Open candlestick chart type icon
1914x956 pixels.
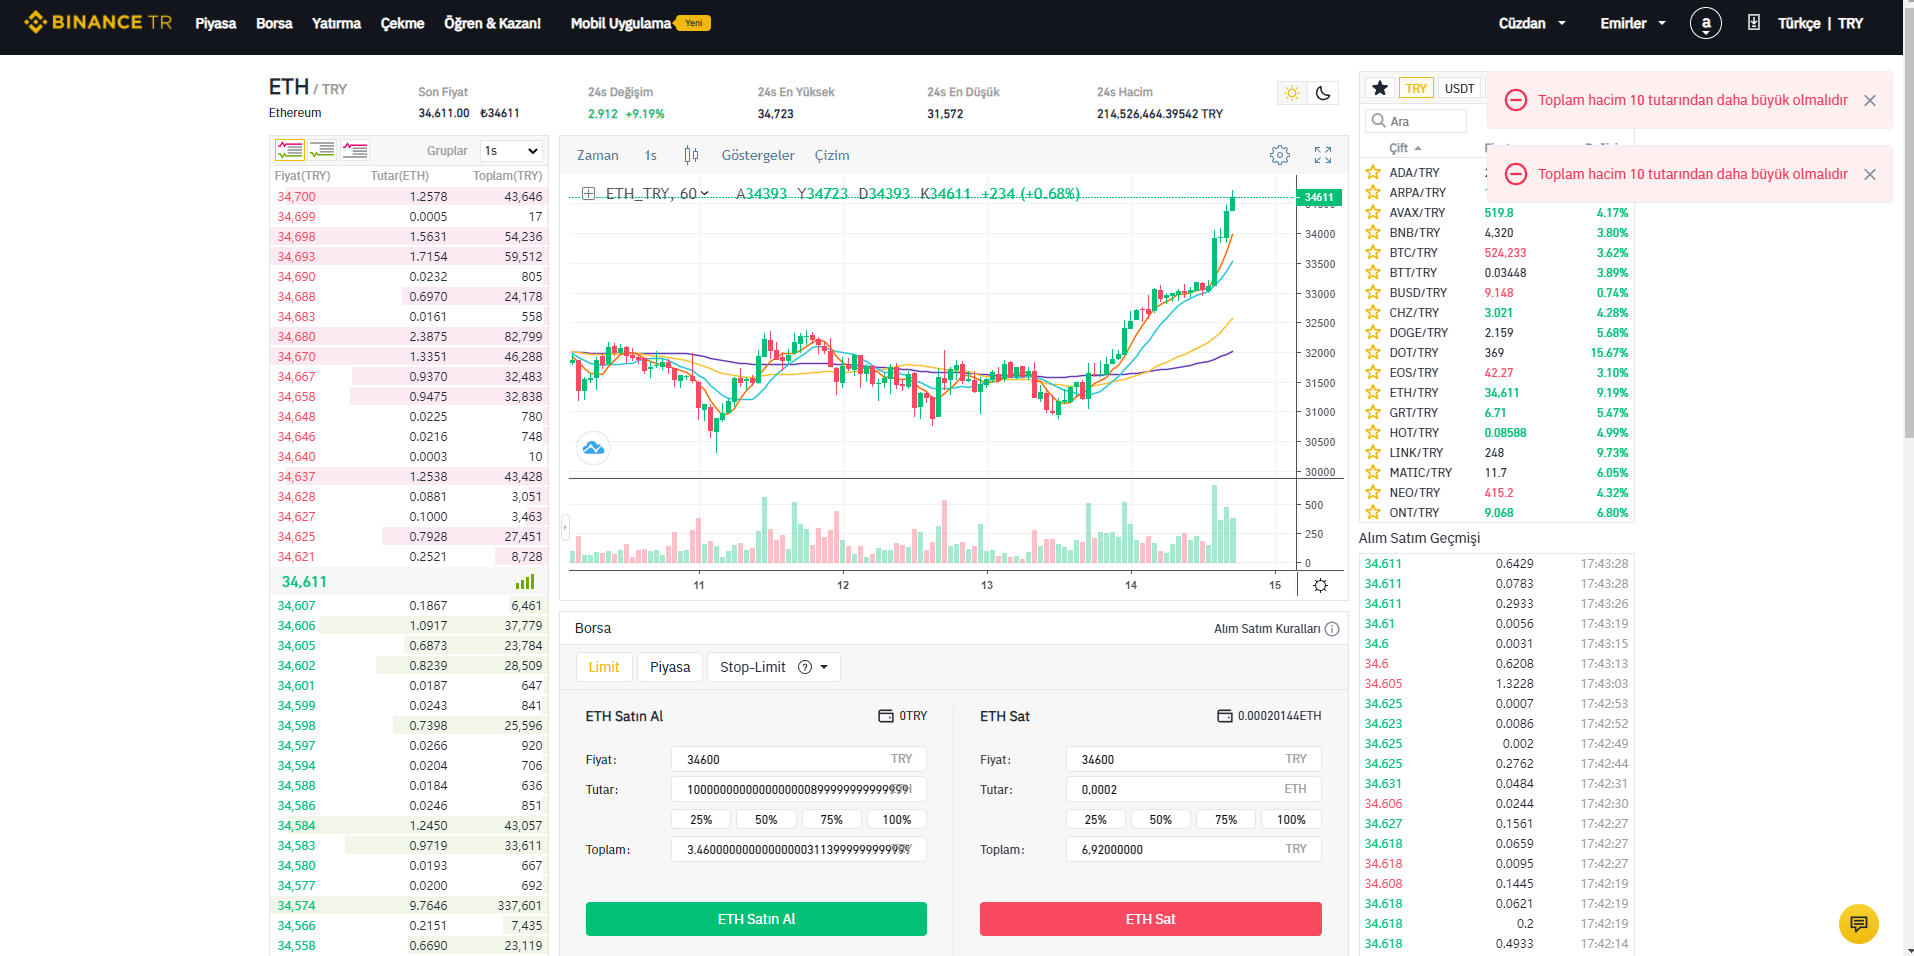pyautogui.click(x=691, y=155)
